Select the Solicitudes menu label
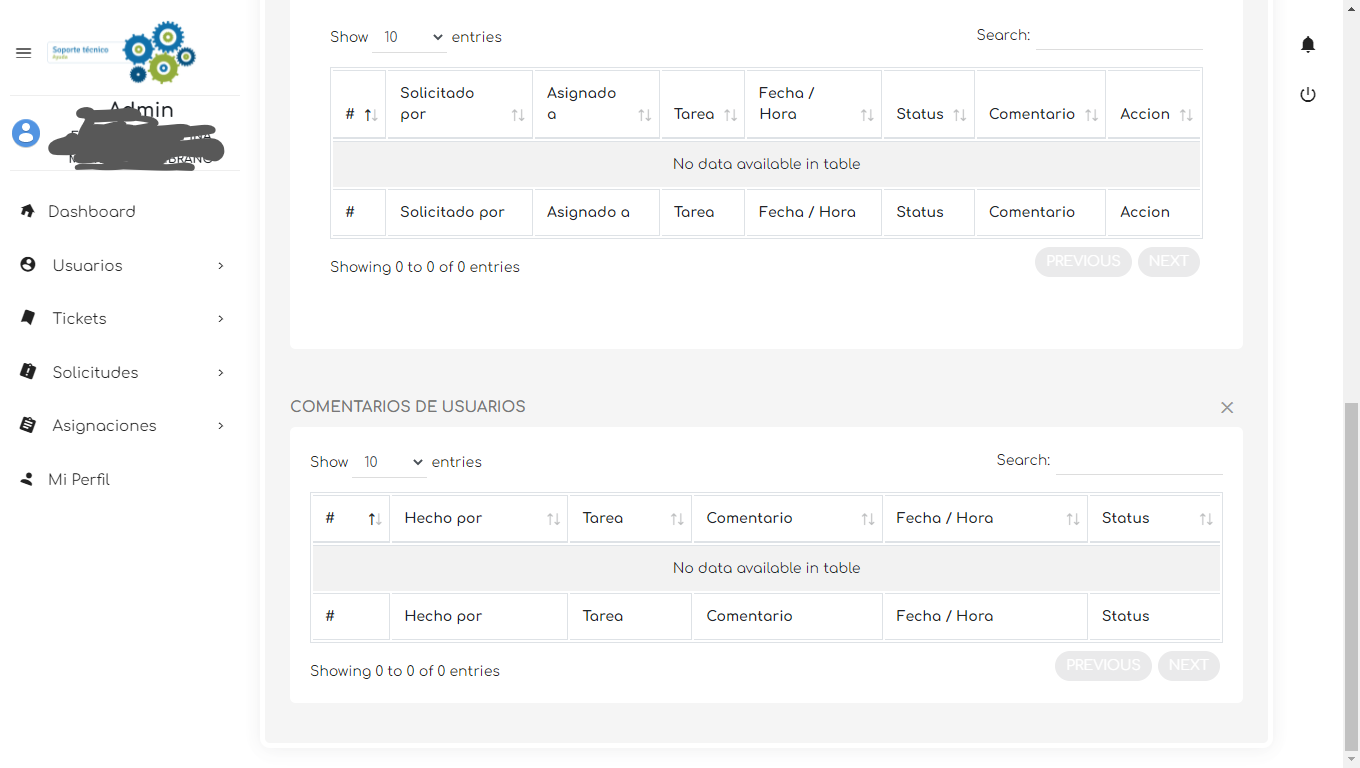The image size is (1360, 768). click(95, 372)
